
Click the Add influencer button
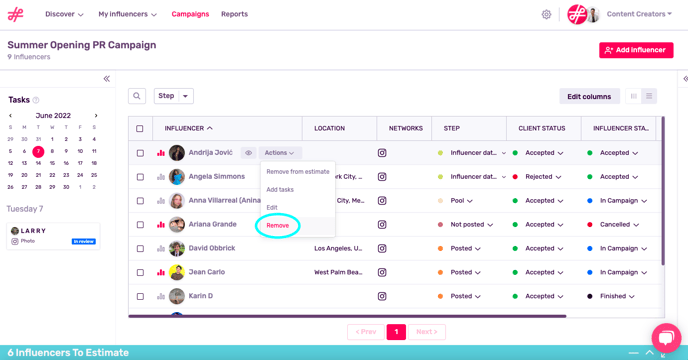(x=636, y=50)
